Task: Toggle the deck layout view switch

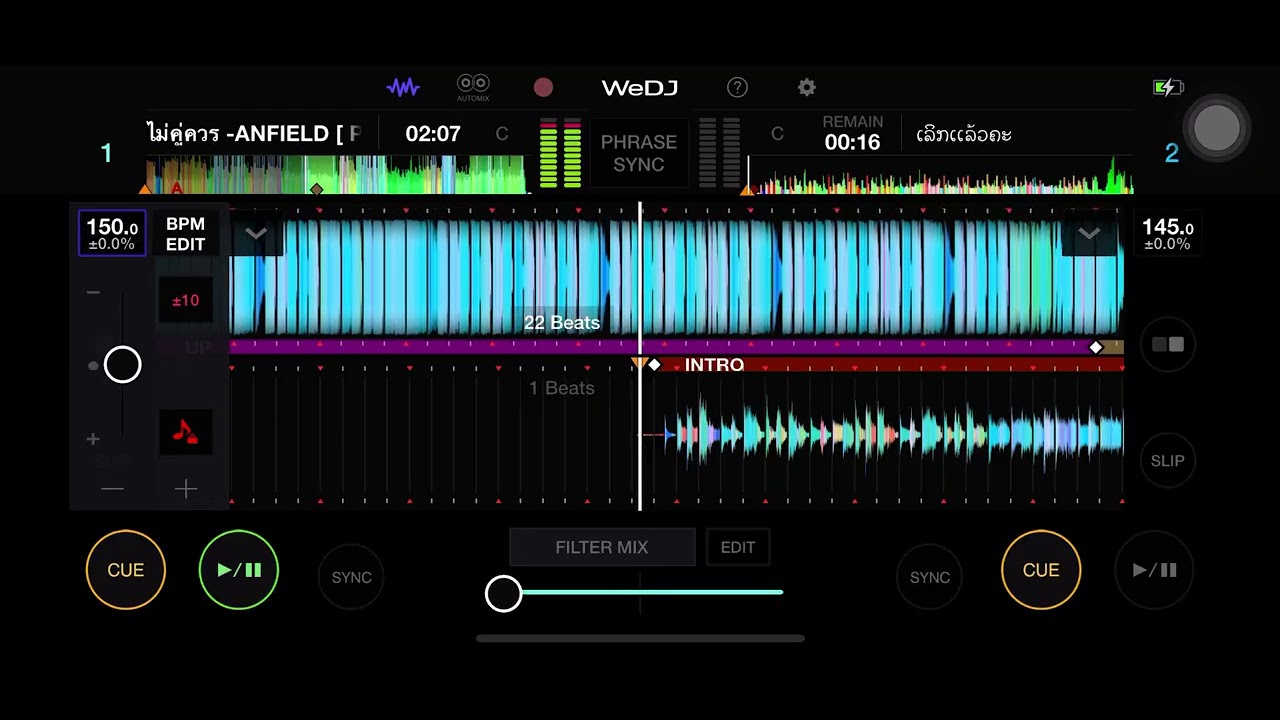Action: coord(1167,345)
